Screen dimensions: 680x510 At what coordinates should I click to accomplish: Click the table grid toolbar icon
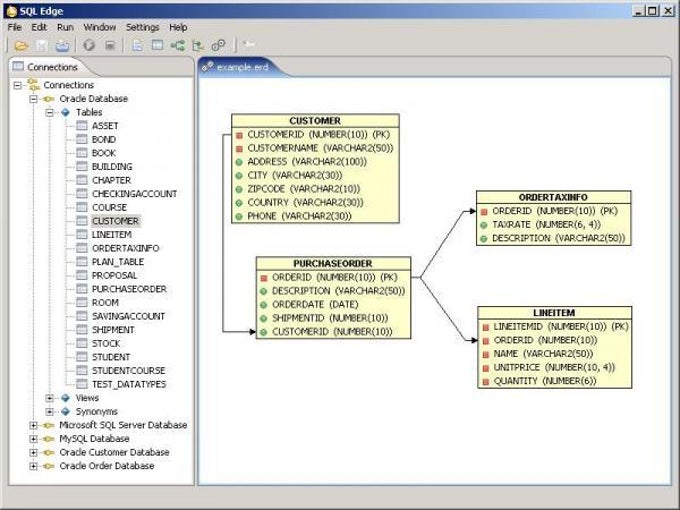157,45
